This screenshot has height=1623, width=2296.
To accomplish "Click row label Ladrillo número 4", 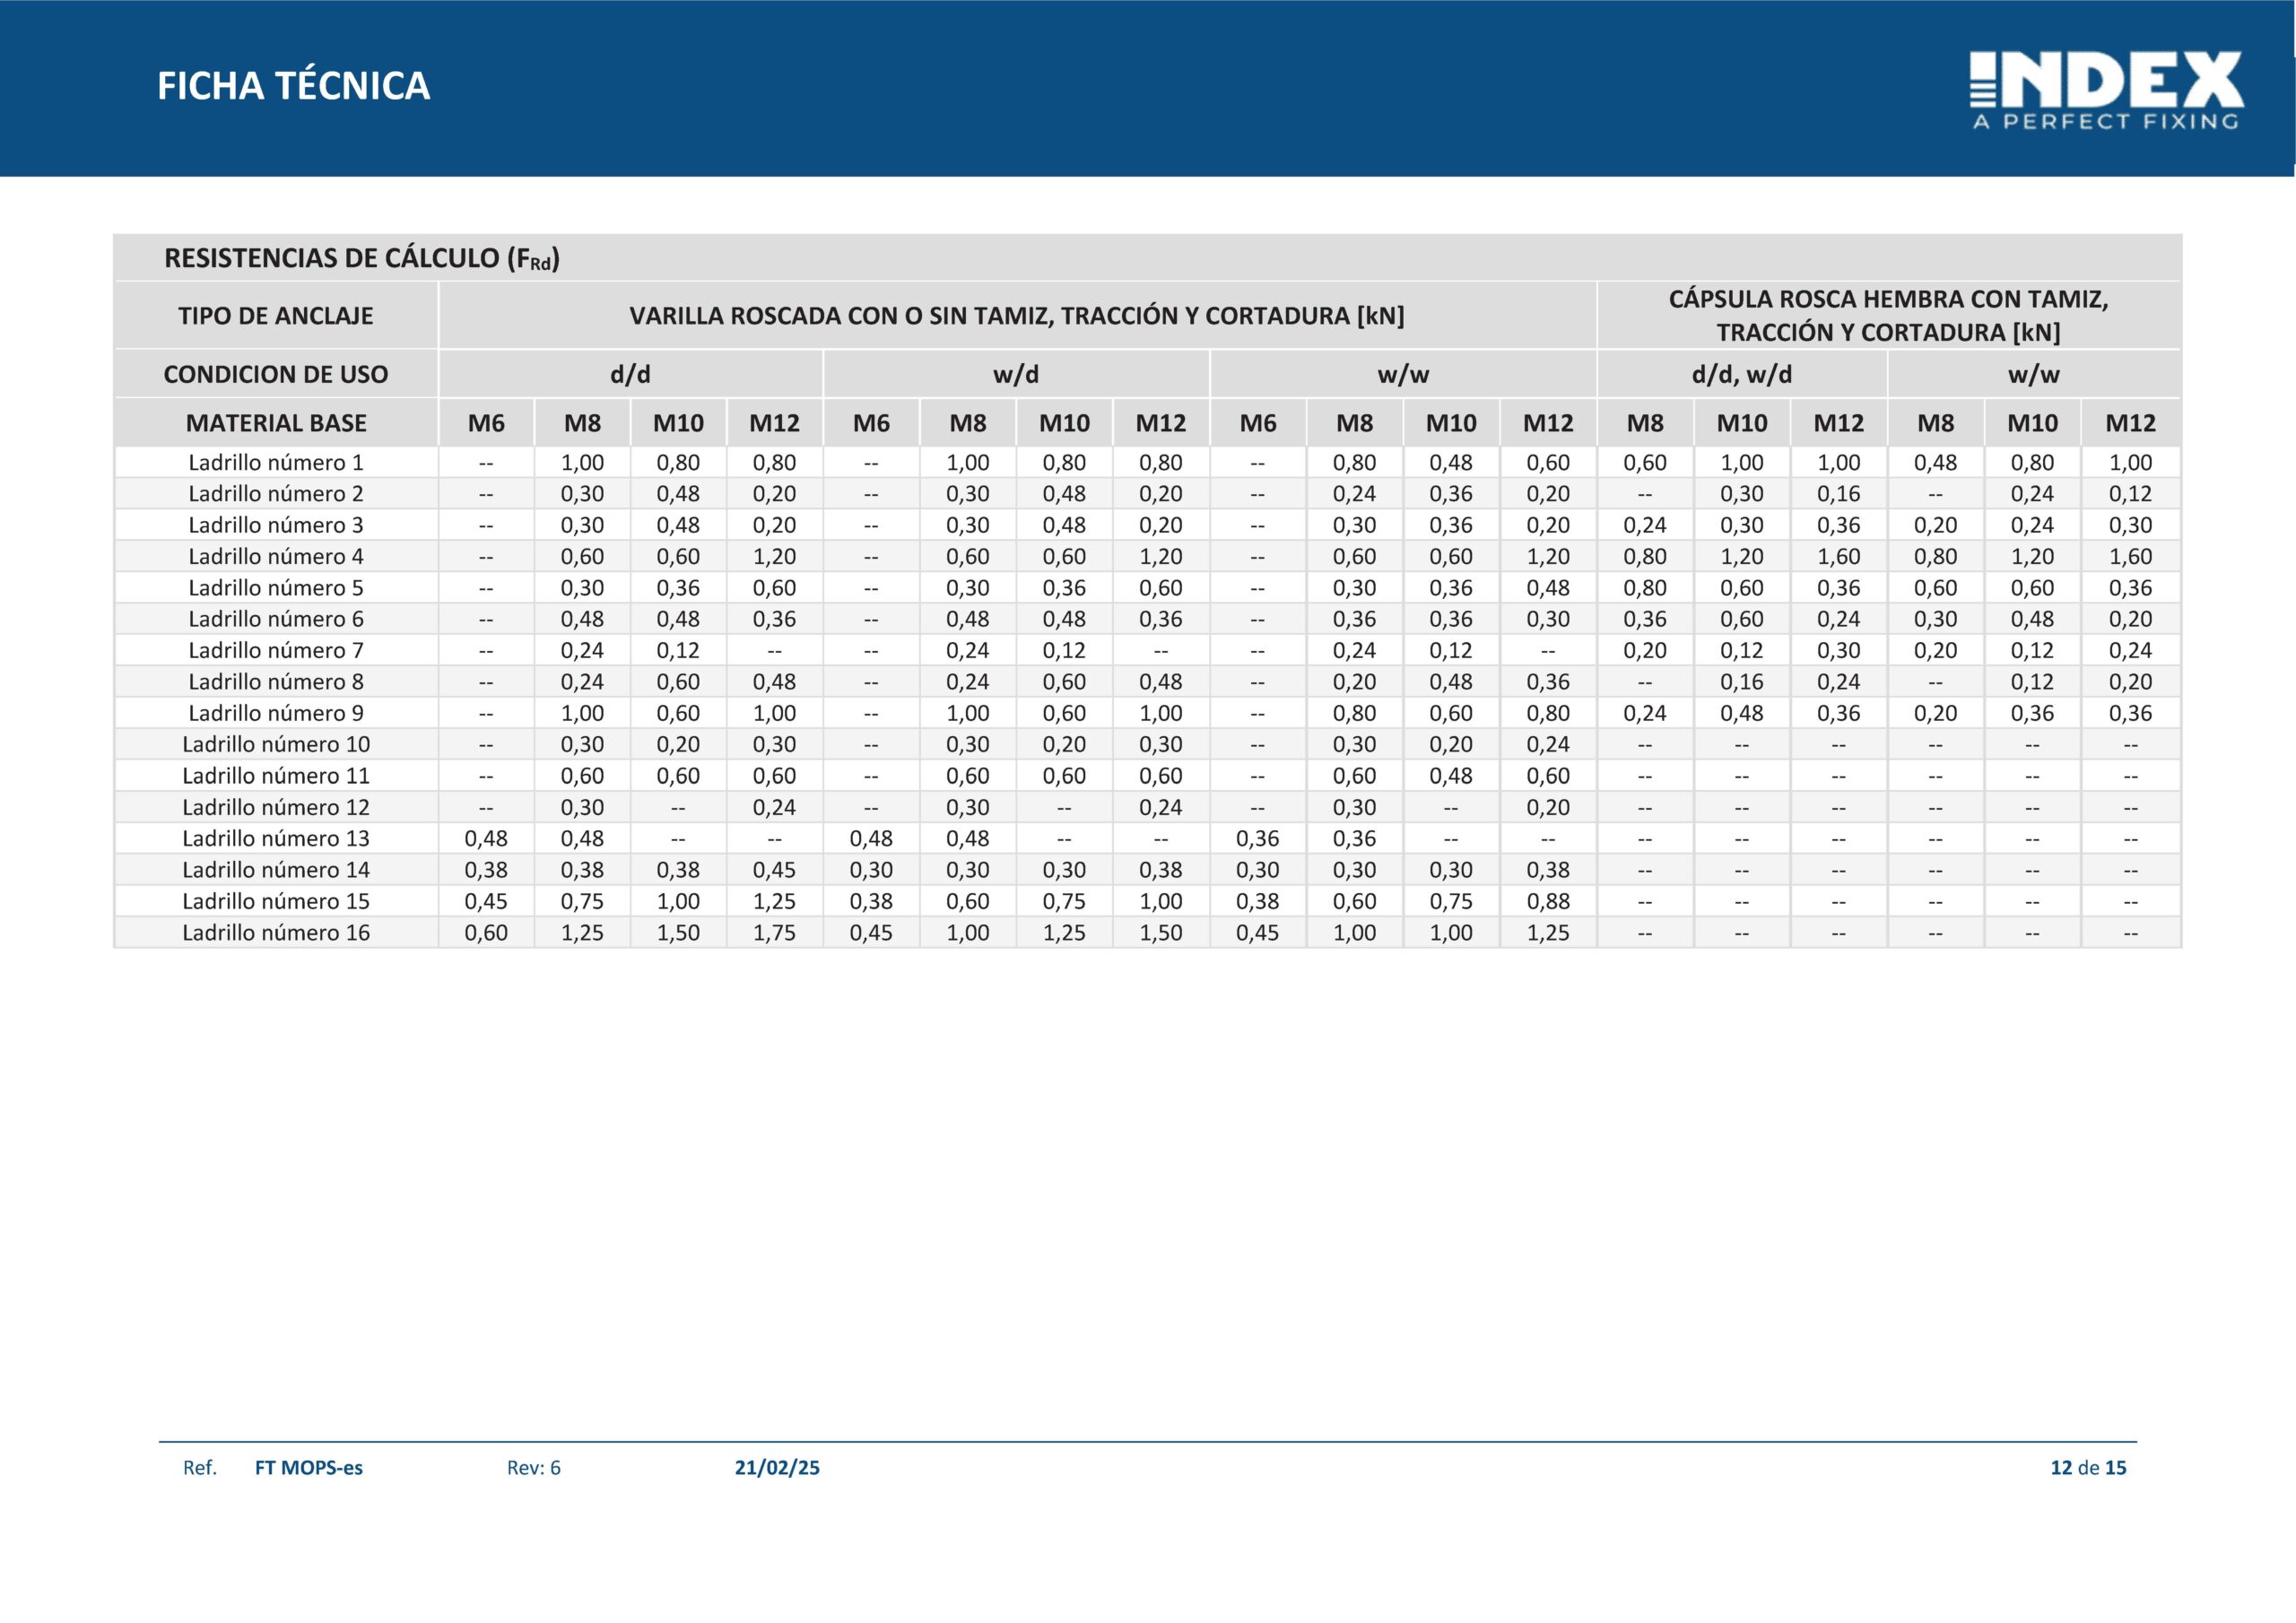I will (x=276, y=556).
